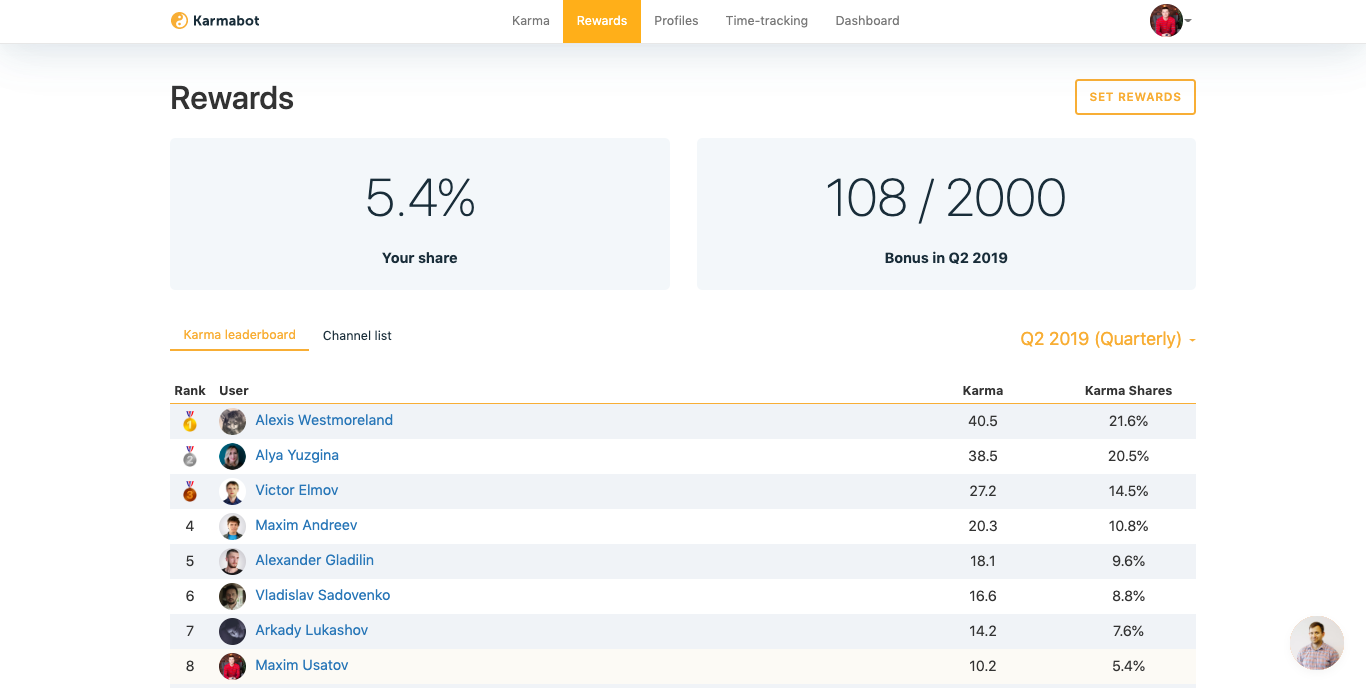Click the rank number 4
The height and width of the screenshot is (688, 1366).
click(x=190, y=526)
